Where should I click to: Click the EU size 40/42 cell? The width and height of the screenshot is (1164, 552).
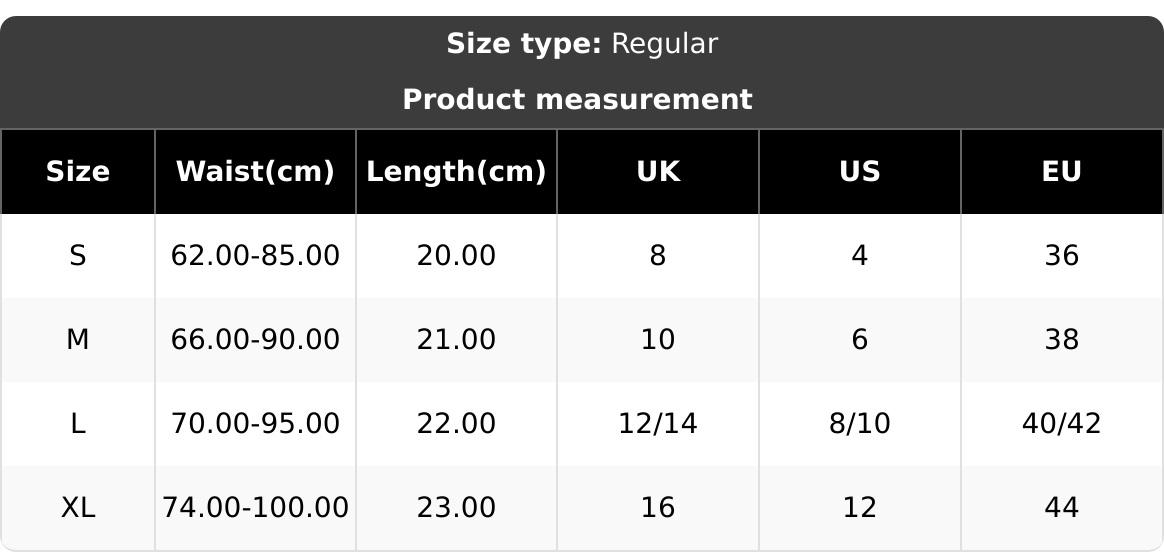(1061, 424)
